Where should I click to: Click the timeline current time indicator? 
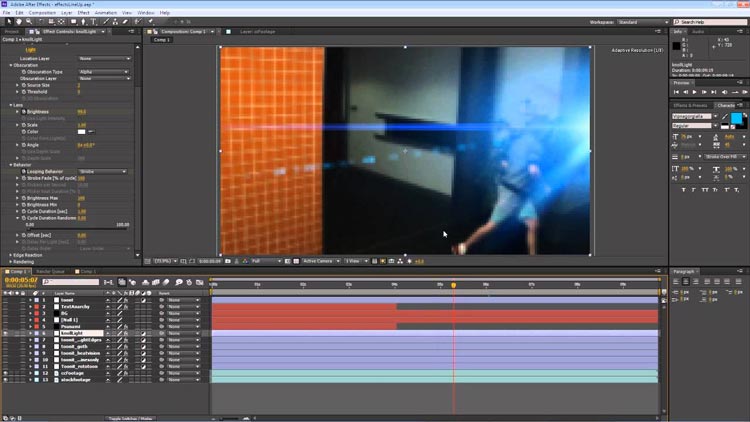(x=453, y=285)
